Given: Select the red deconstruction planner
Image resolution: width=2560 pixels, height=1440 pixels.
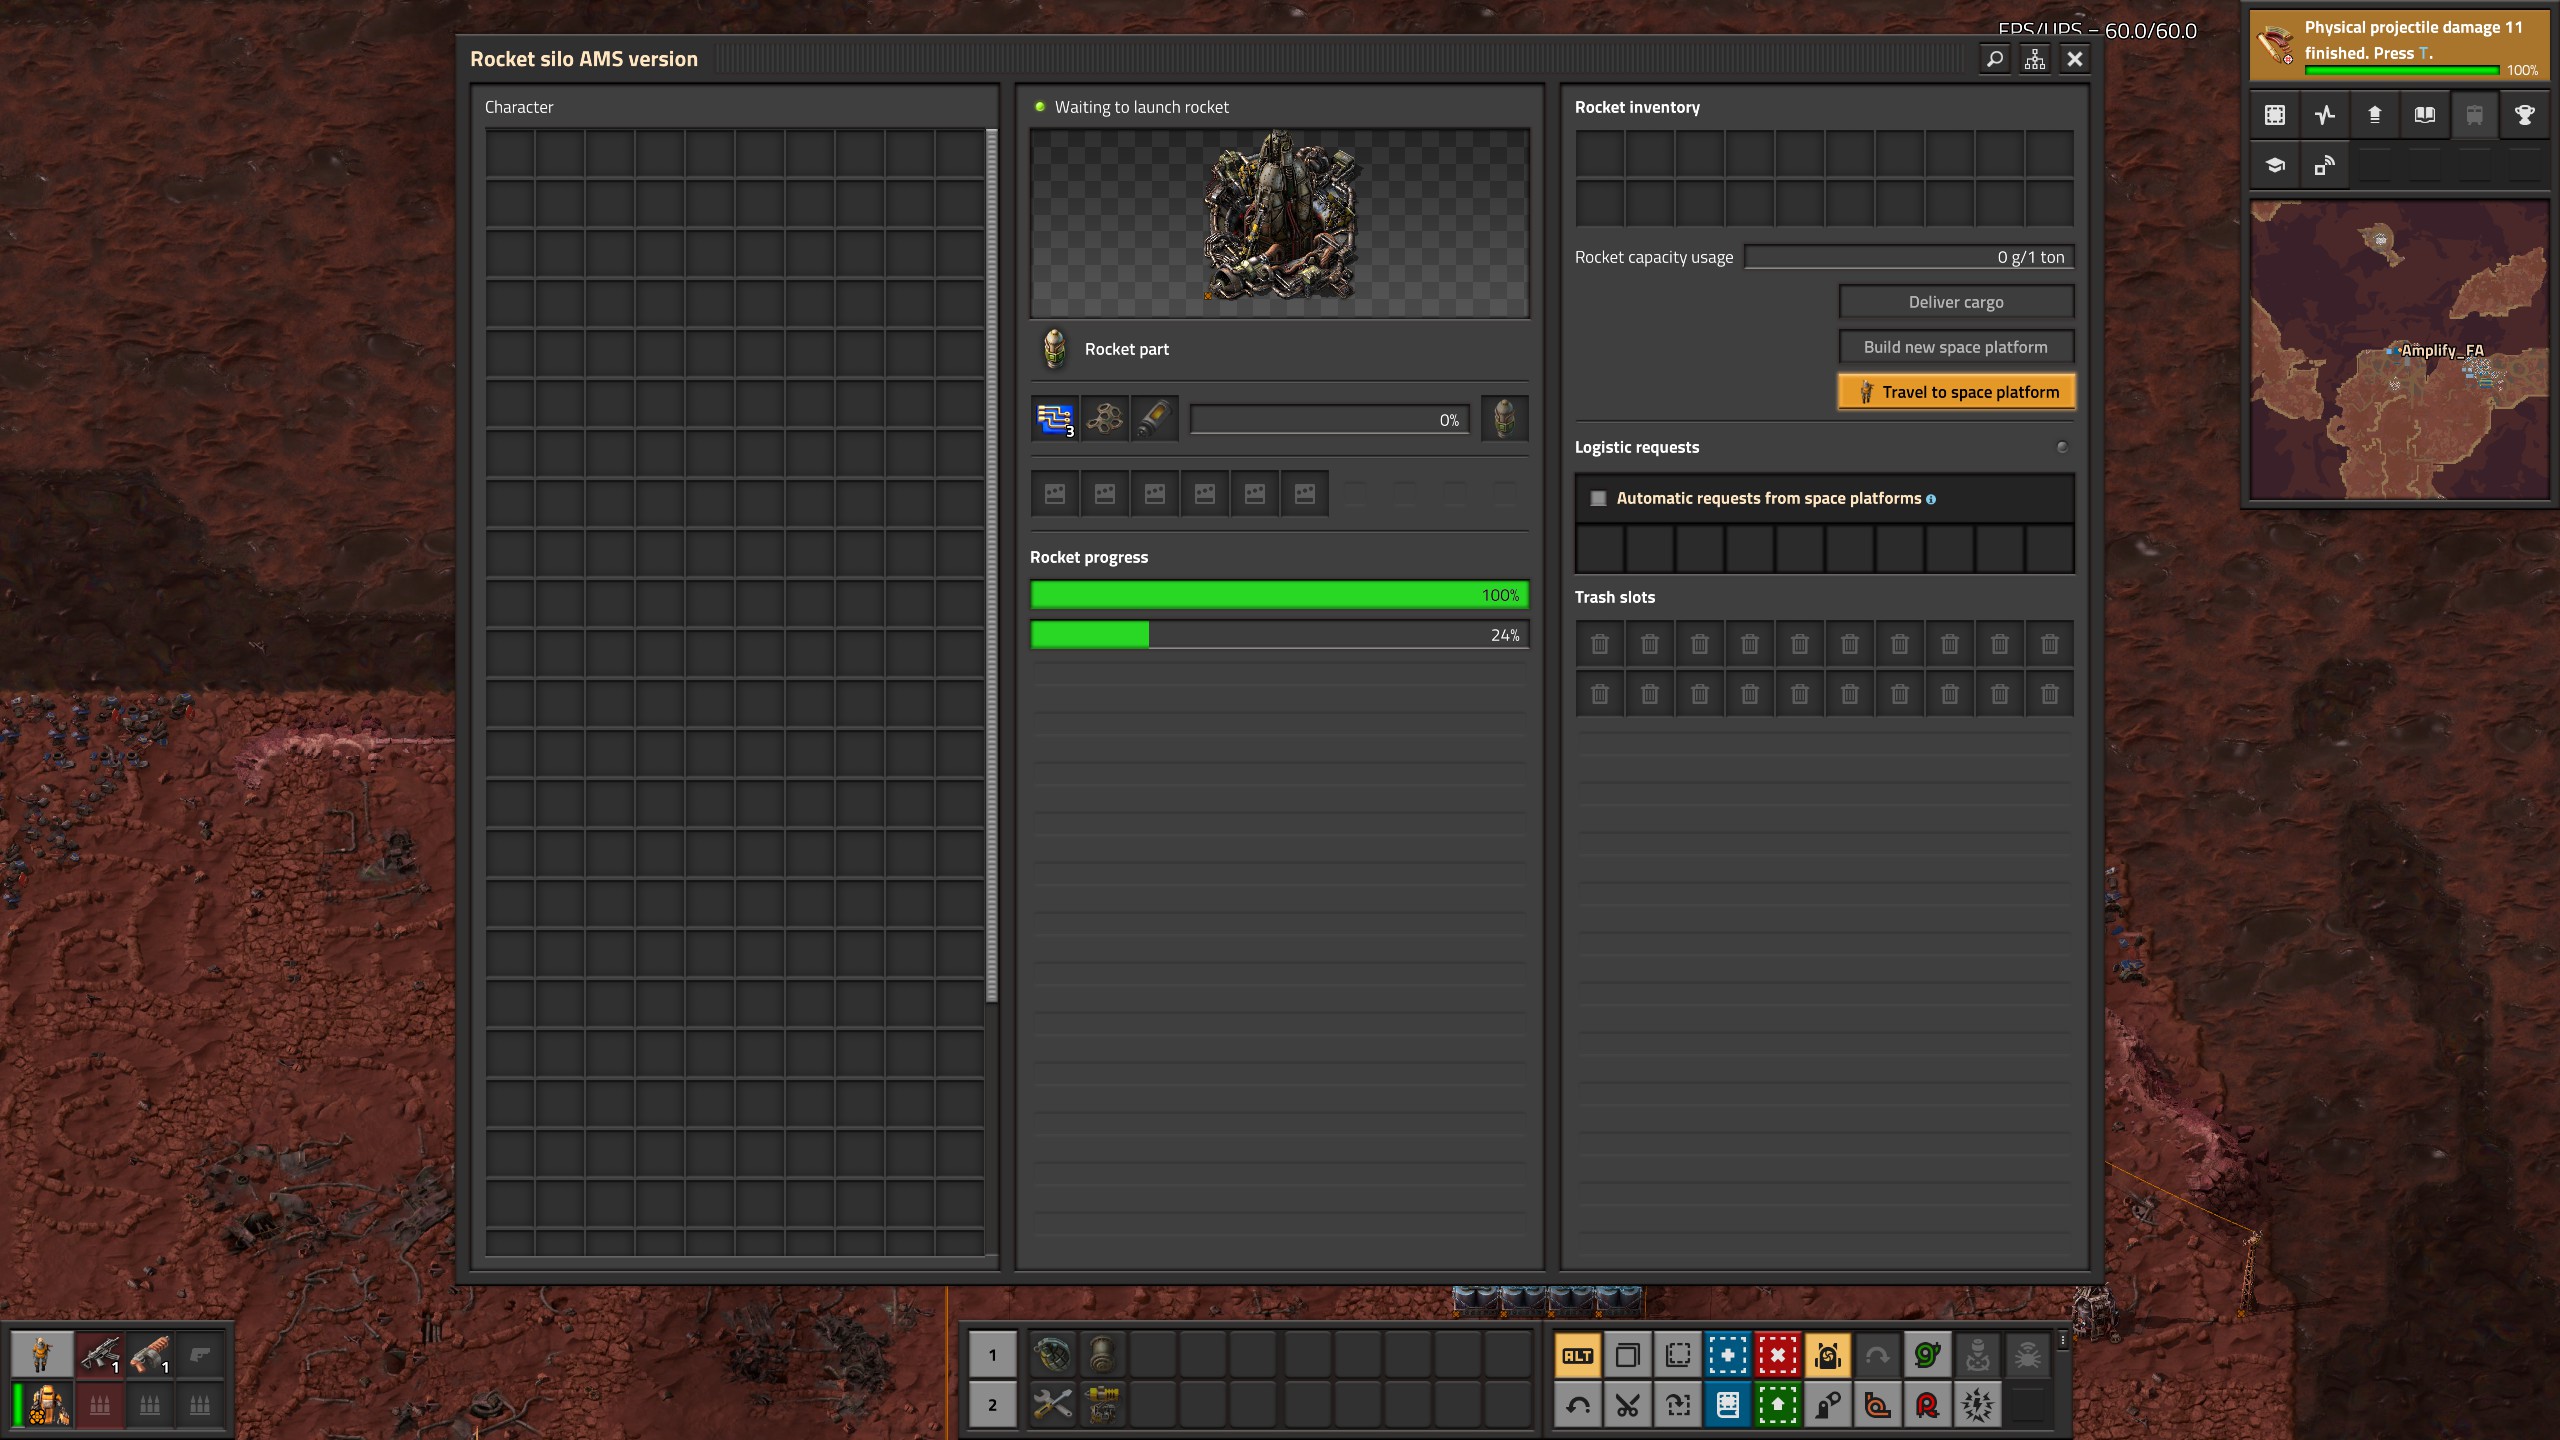Looking at the screenshot, I should pyautogui.click(x=1778, y=1355).
